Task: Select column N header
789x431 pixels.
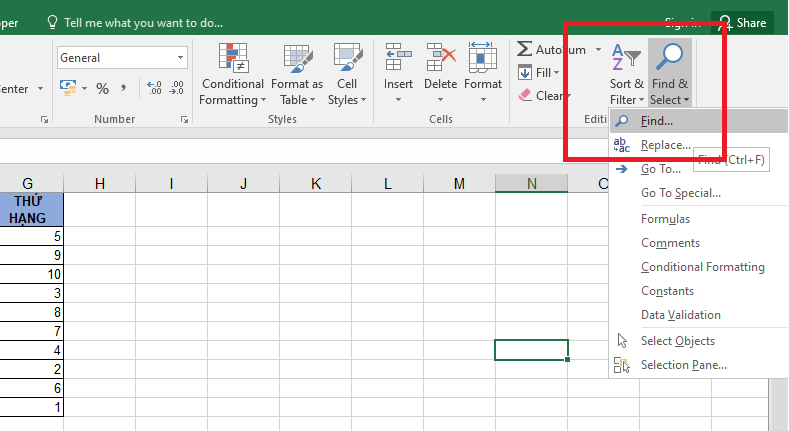Action: tap(531, 184)
